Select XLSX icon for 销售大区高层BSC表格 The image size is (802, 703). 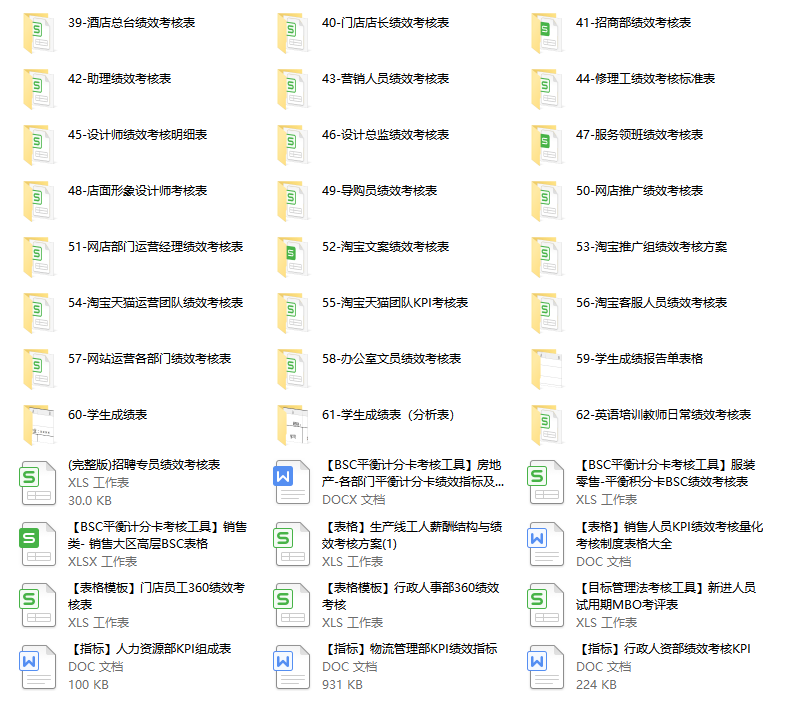37,544
